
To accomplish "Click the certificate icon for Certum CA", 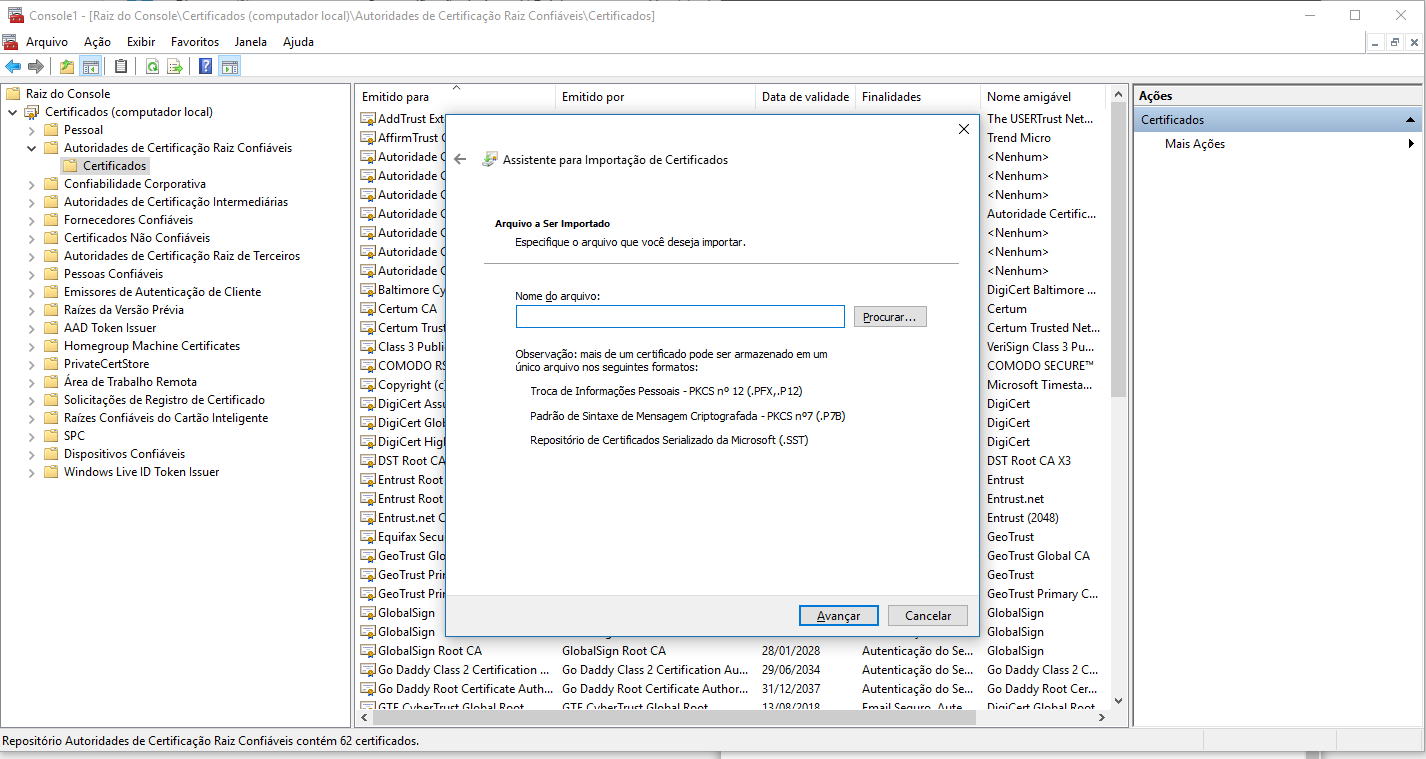I will (368, 309).
